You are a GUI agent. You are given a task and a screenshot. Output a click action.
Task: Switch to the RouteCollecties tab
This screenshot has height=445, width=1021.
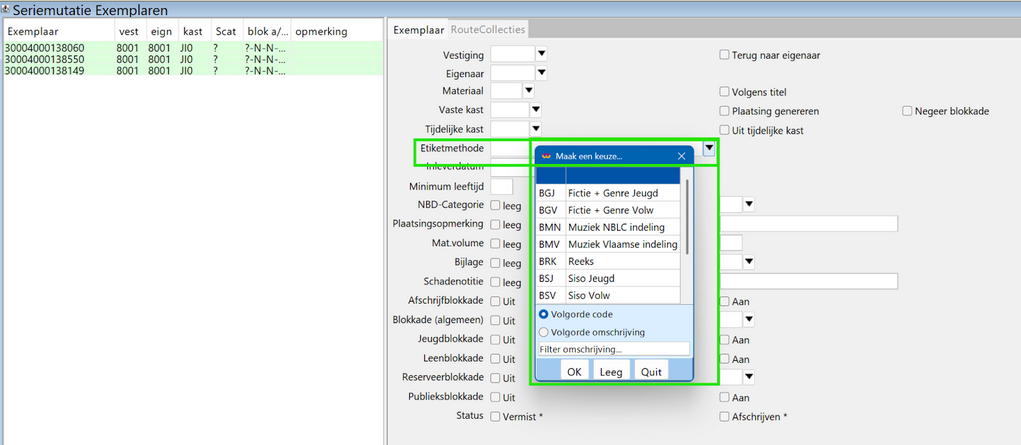coord(488,30)
